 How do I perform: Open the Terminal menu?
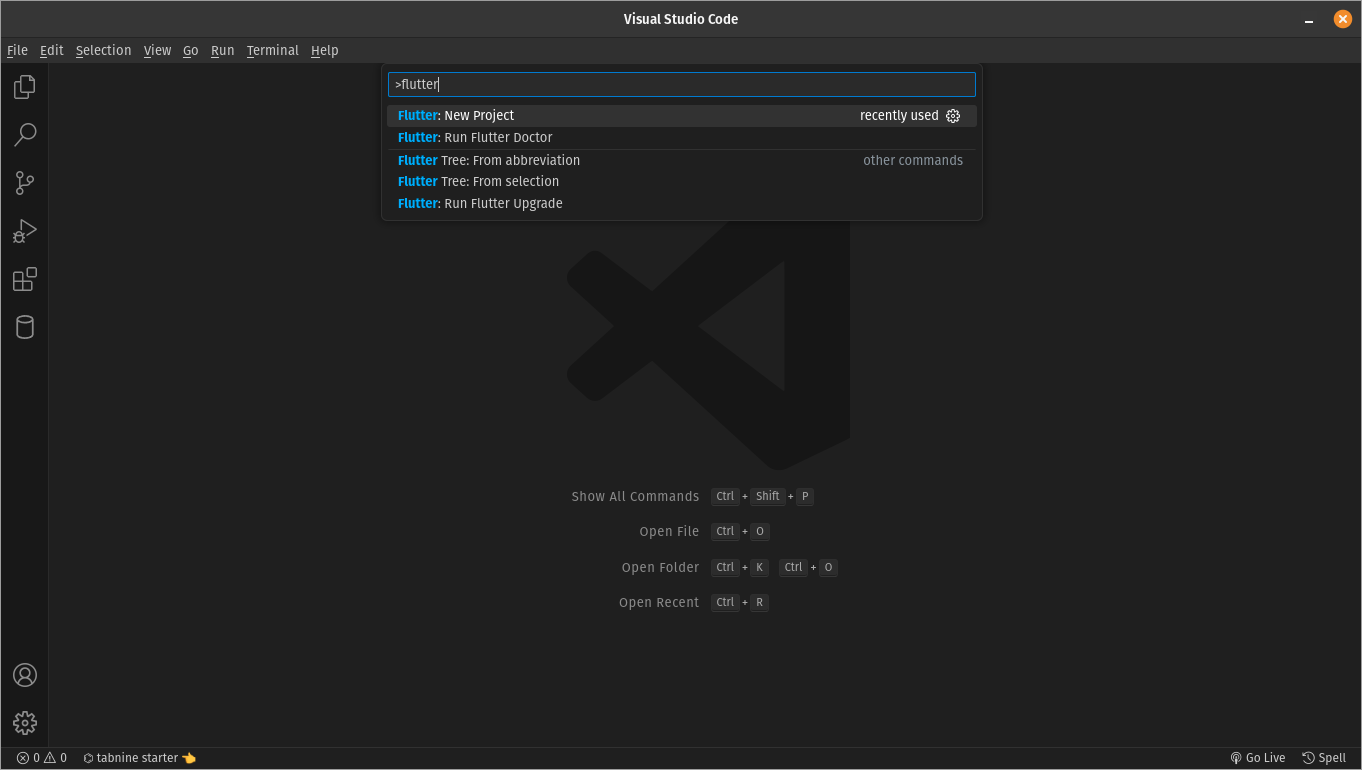click(x=272, y=50)
